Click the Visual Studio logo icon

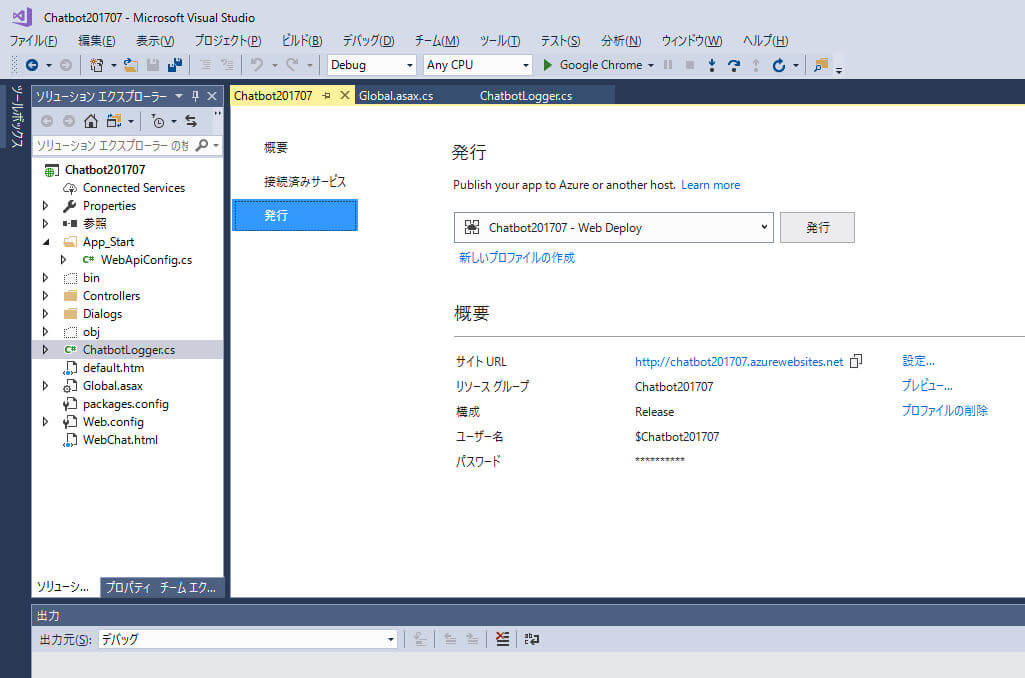pos(22,16)
